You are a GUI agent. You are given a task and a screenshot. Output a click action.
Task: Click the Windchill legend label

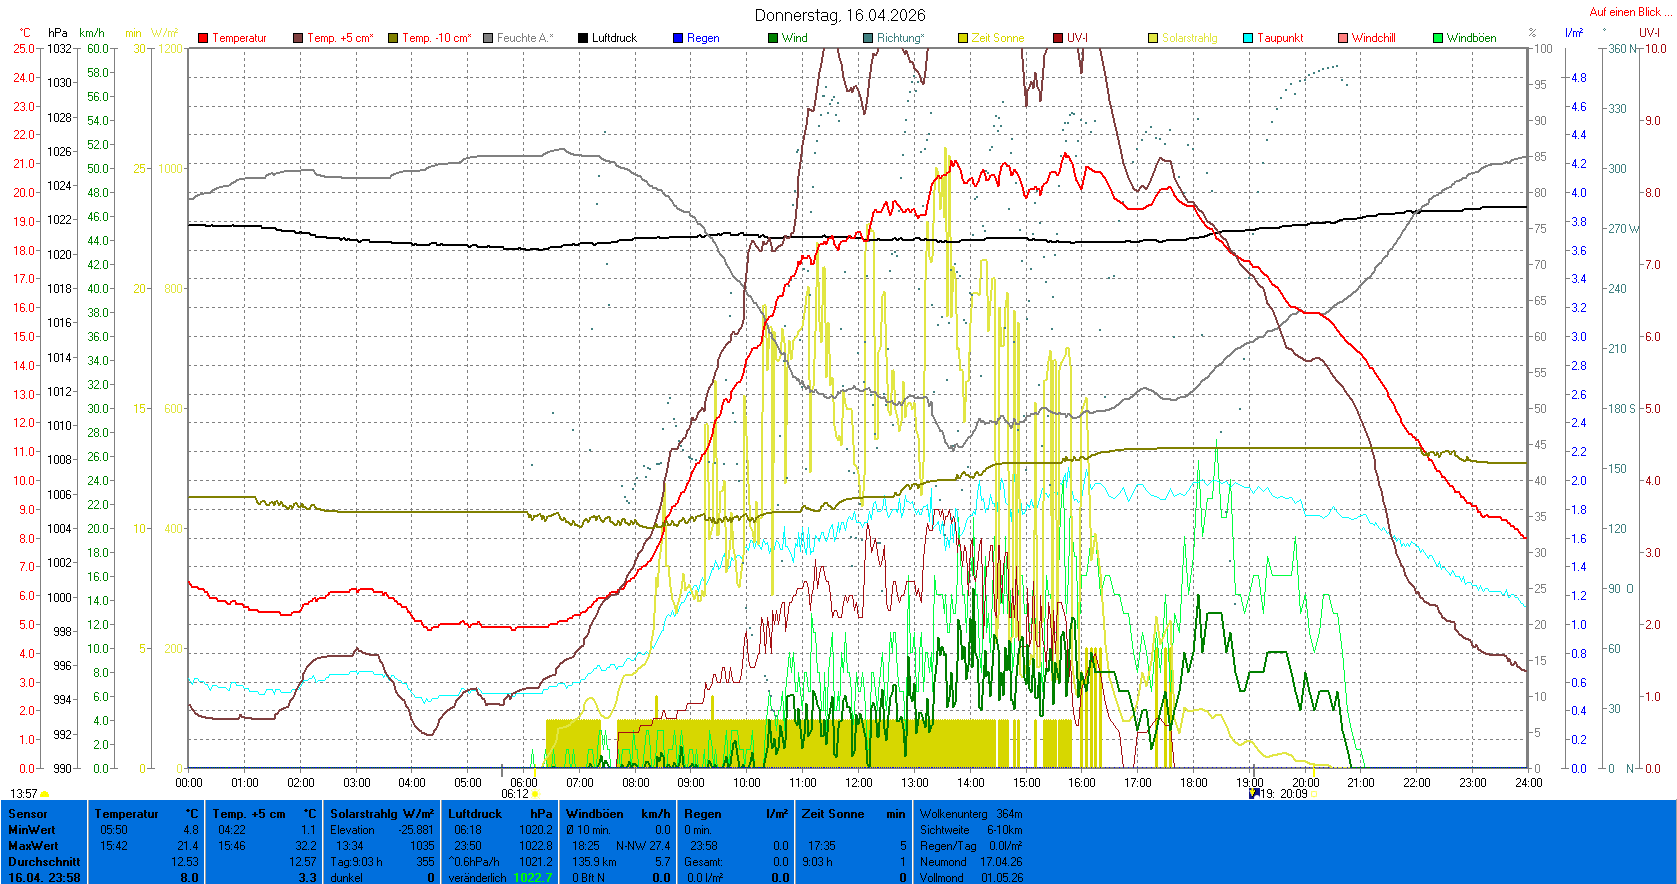(1373, 38)
